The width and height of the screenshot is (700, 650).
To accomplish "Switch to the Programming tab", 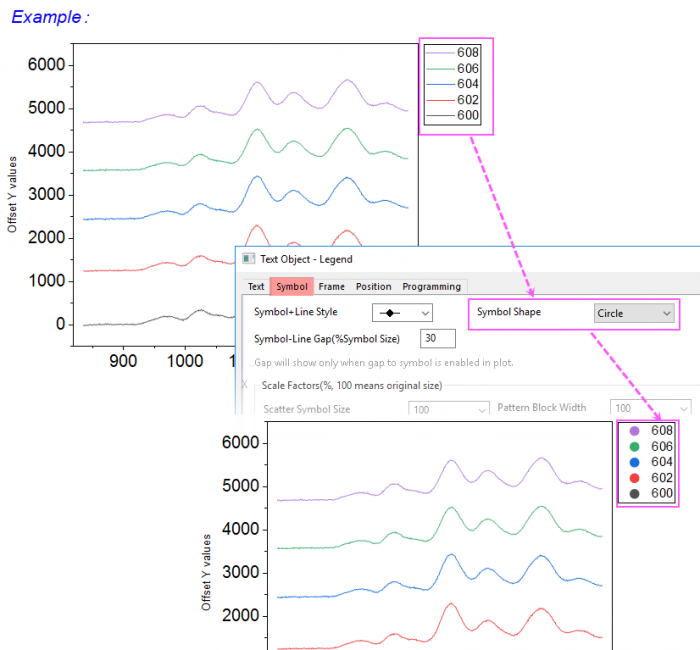I will click(432, 287).
